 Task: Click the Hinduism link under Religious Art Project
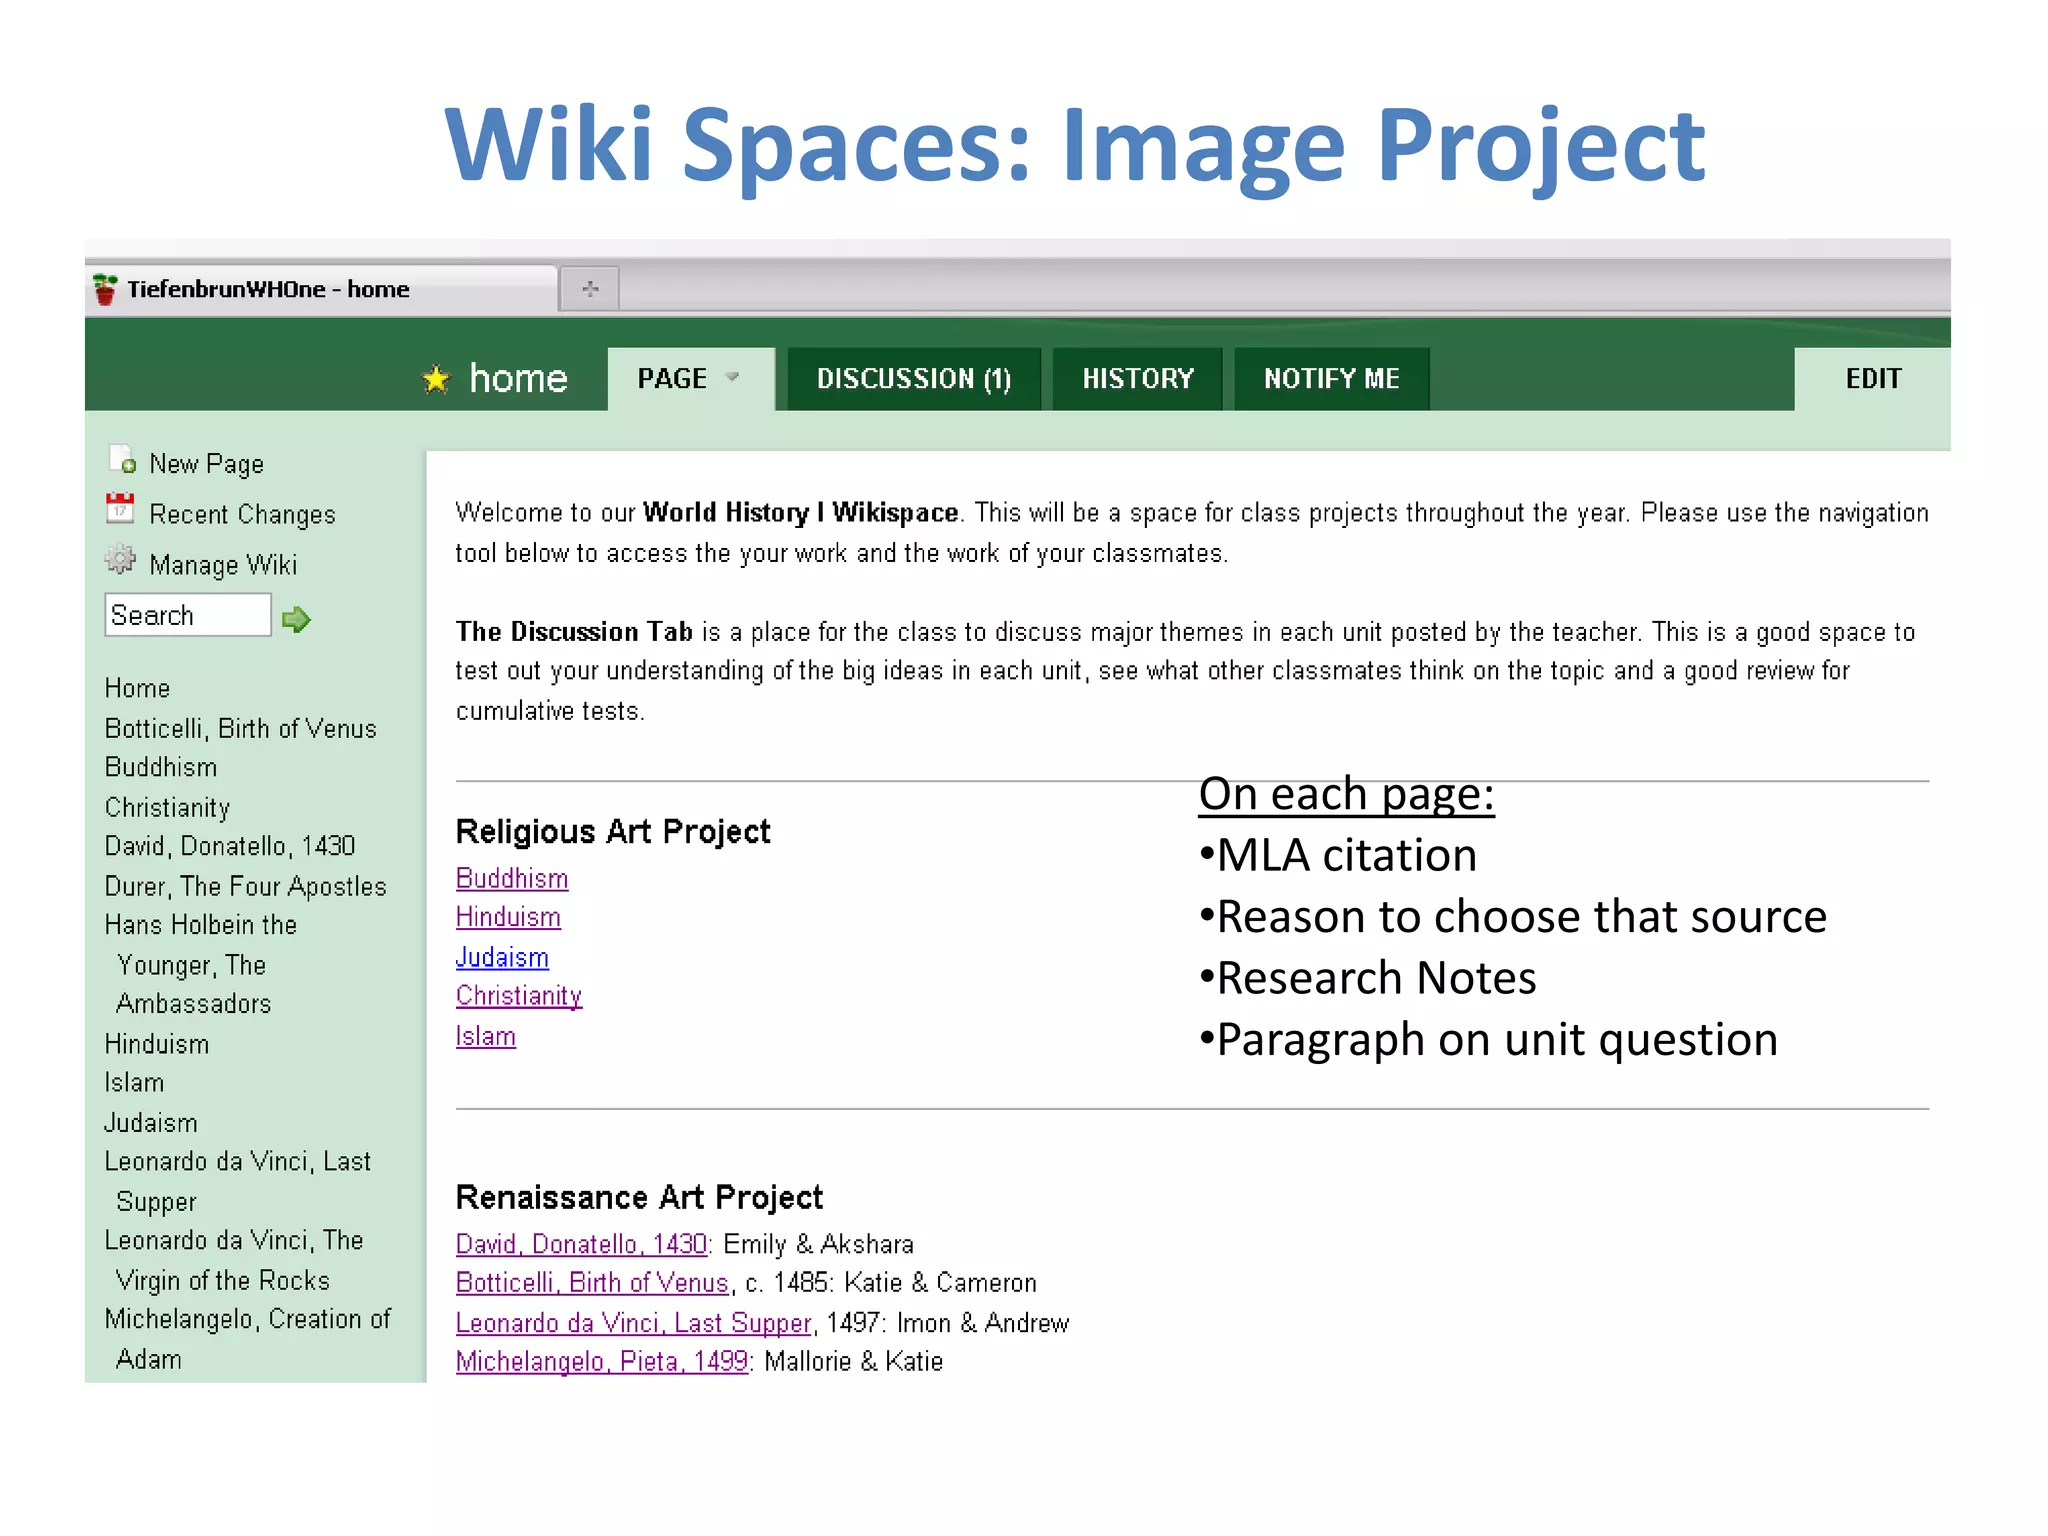pos(508,917)
